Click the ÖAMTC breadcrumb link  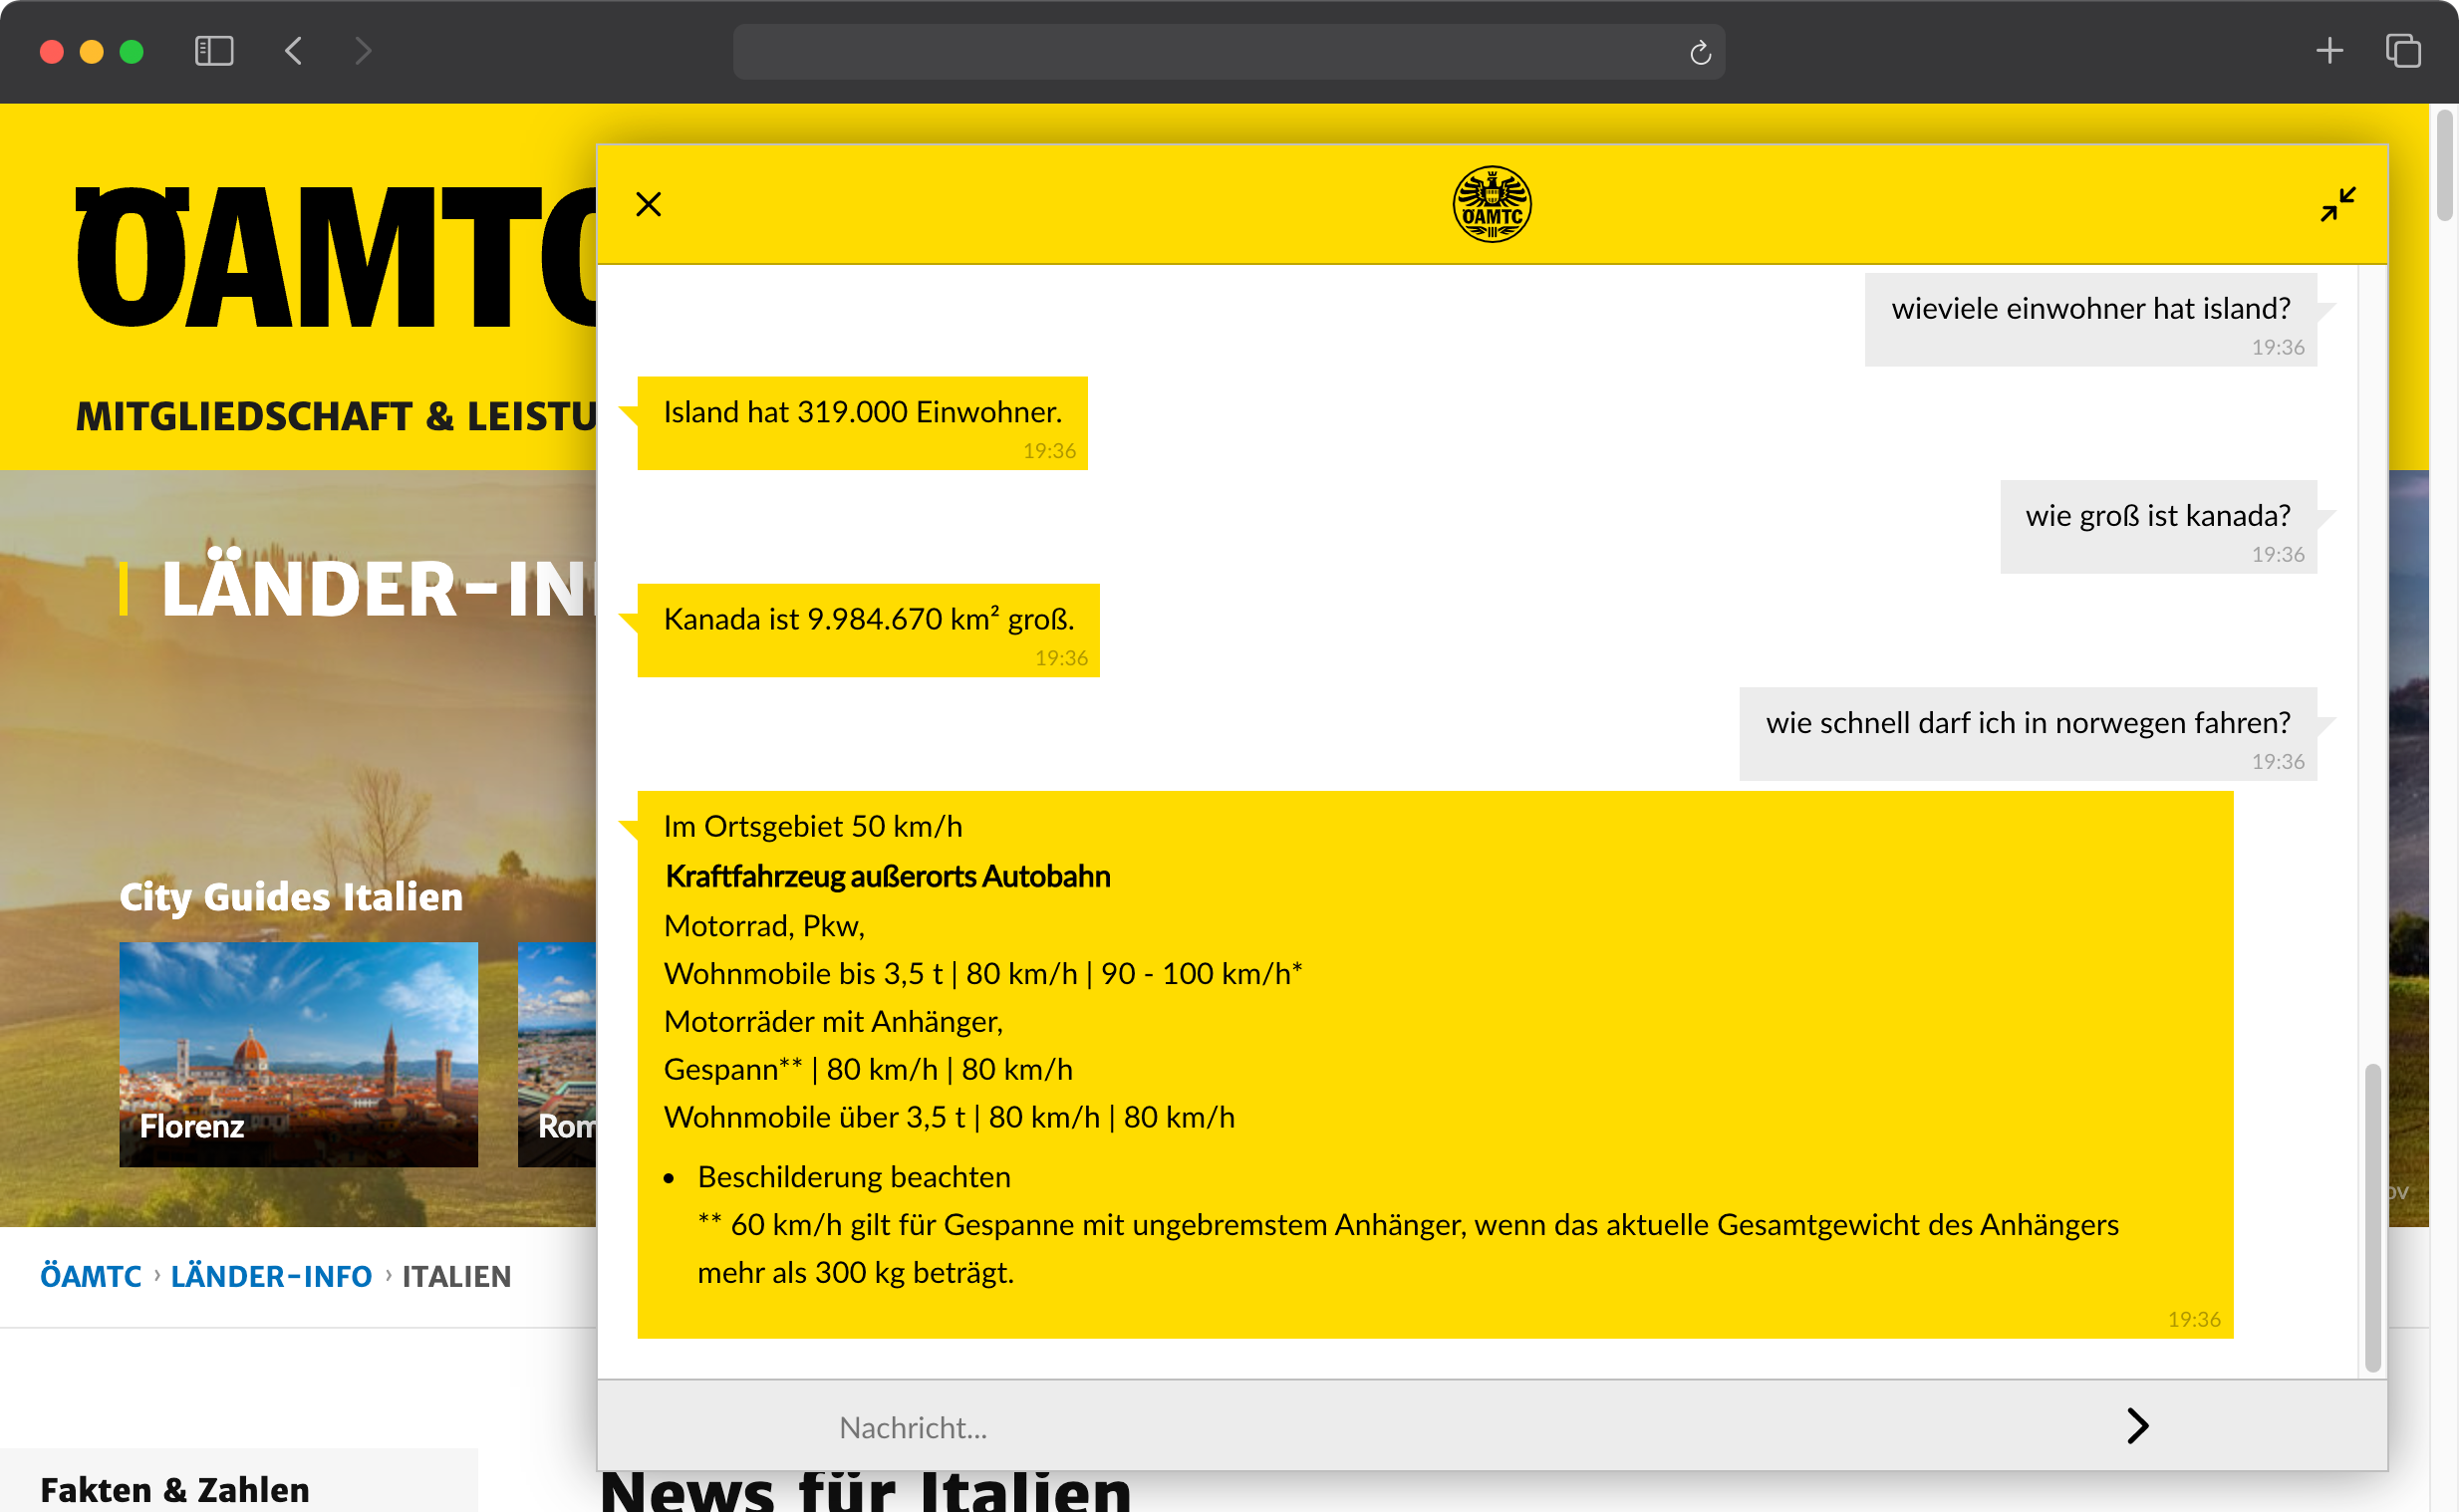coord(91,1276)
